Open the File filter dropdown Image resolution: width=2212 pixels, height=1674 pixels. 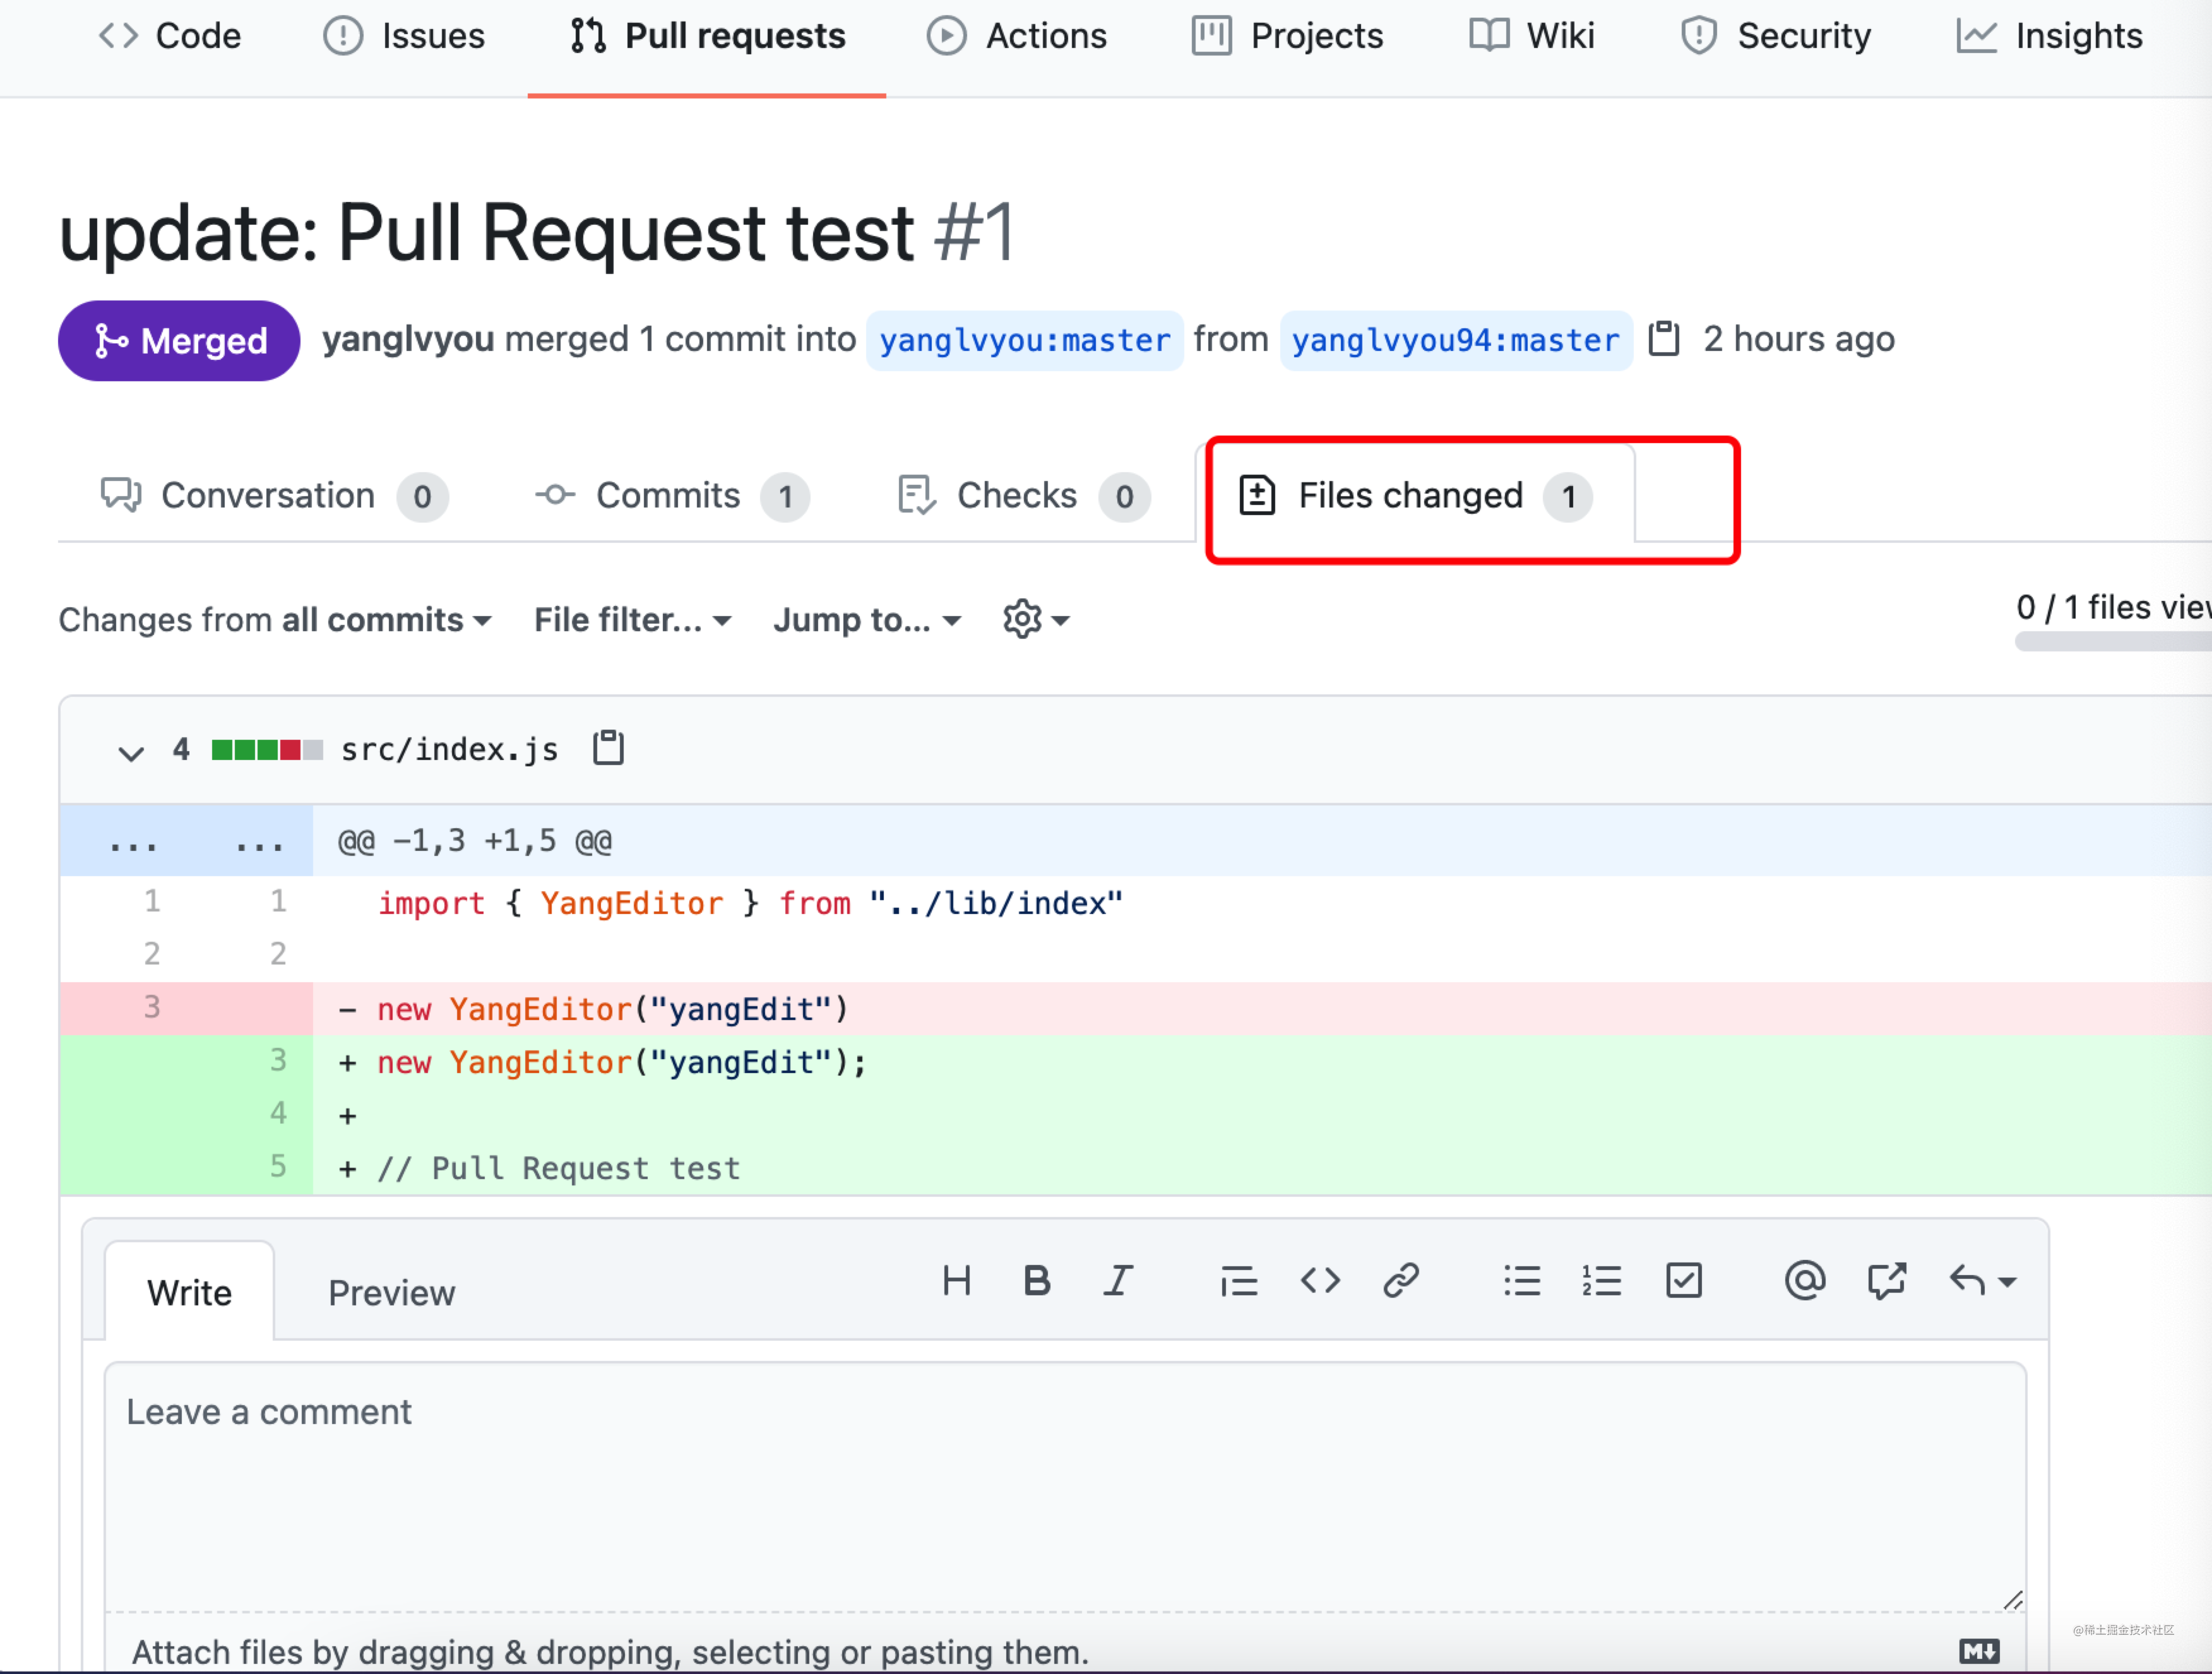[633, 620]
